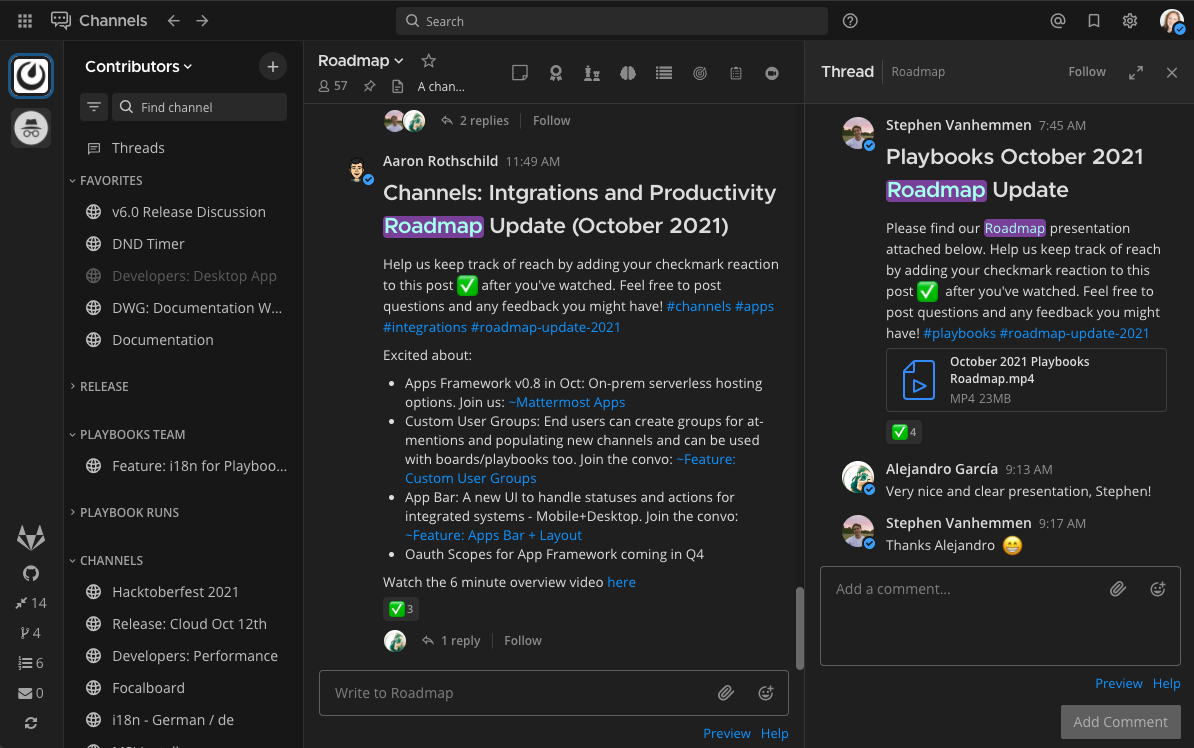The image size is (1194, 748).
Task: Open the GitLab icon in the app bar
Action: click(30, 537)
